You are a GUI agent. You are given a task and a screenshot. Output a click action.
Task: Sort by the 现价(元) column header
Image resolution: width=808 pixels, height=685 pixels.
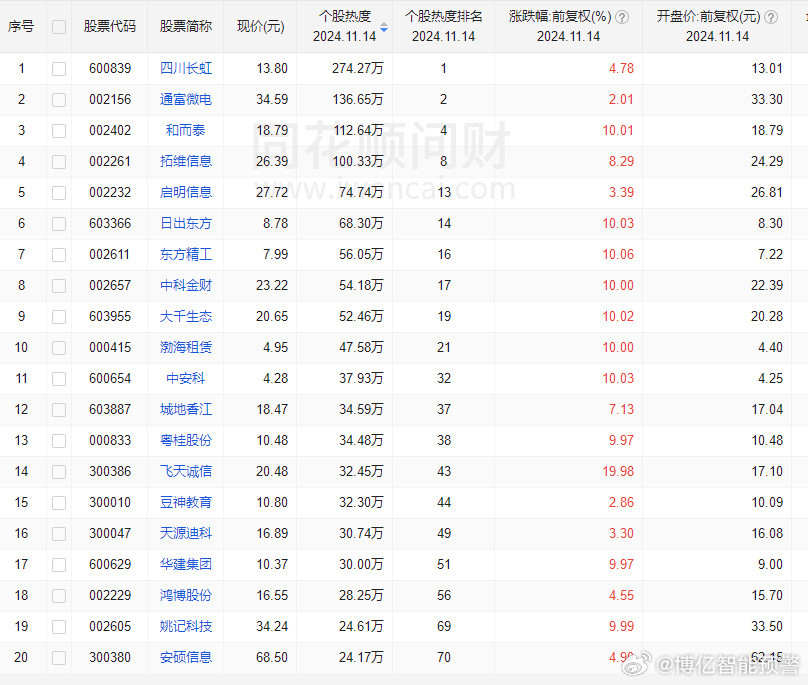[260, 26]
